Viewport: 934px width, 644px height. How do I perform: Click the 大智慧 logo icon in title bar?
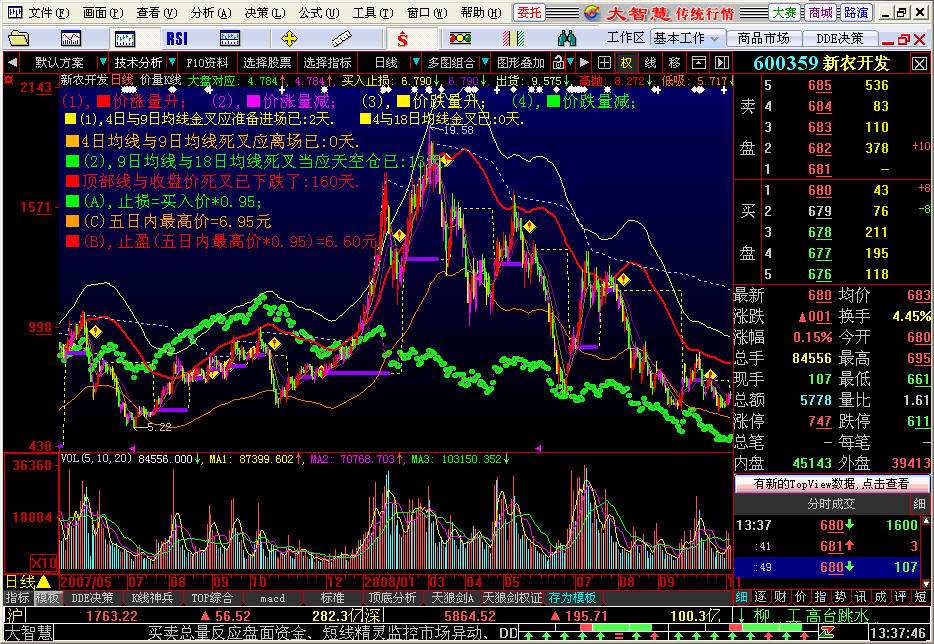pyautogui.click(x=591, y=13)
